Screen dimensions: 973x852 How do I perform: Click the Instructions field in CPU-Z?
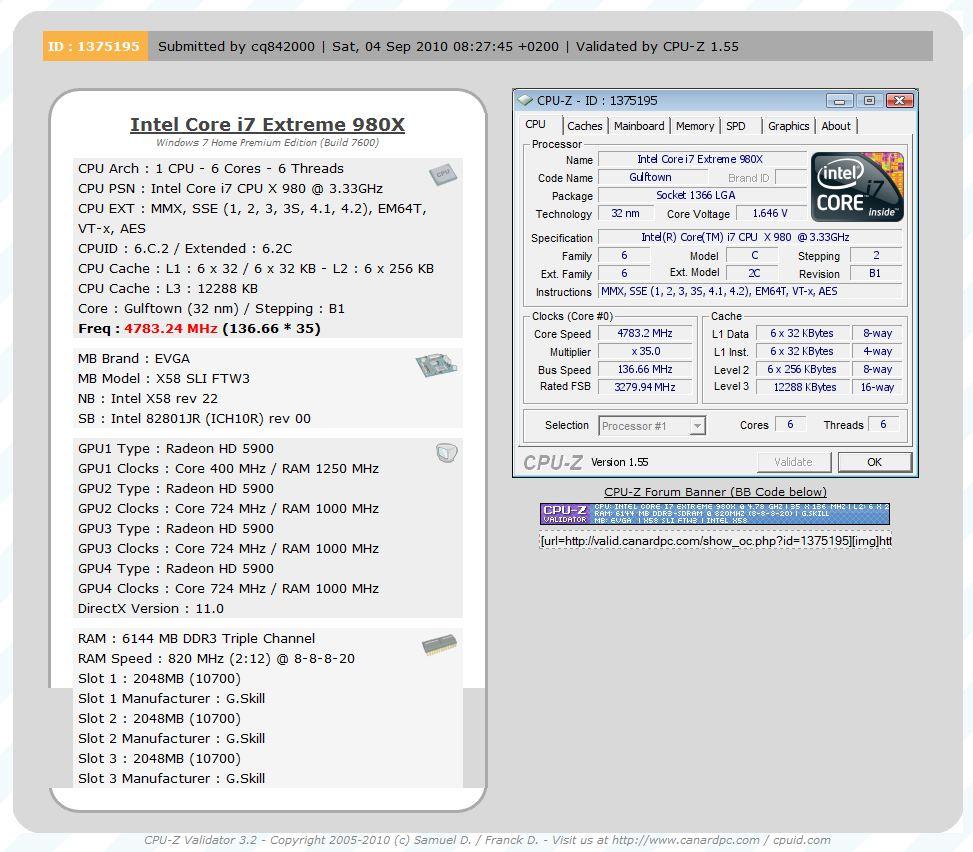(750, 291)
